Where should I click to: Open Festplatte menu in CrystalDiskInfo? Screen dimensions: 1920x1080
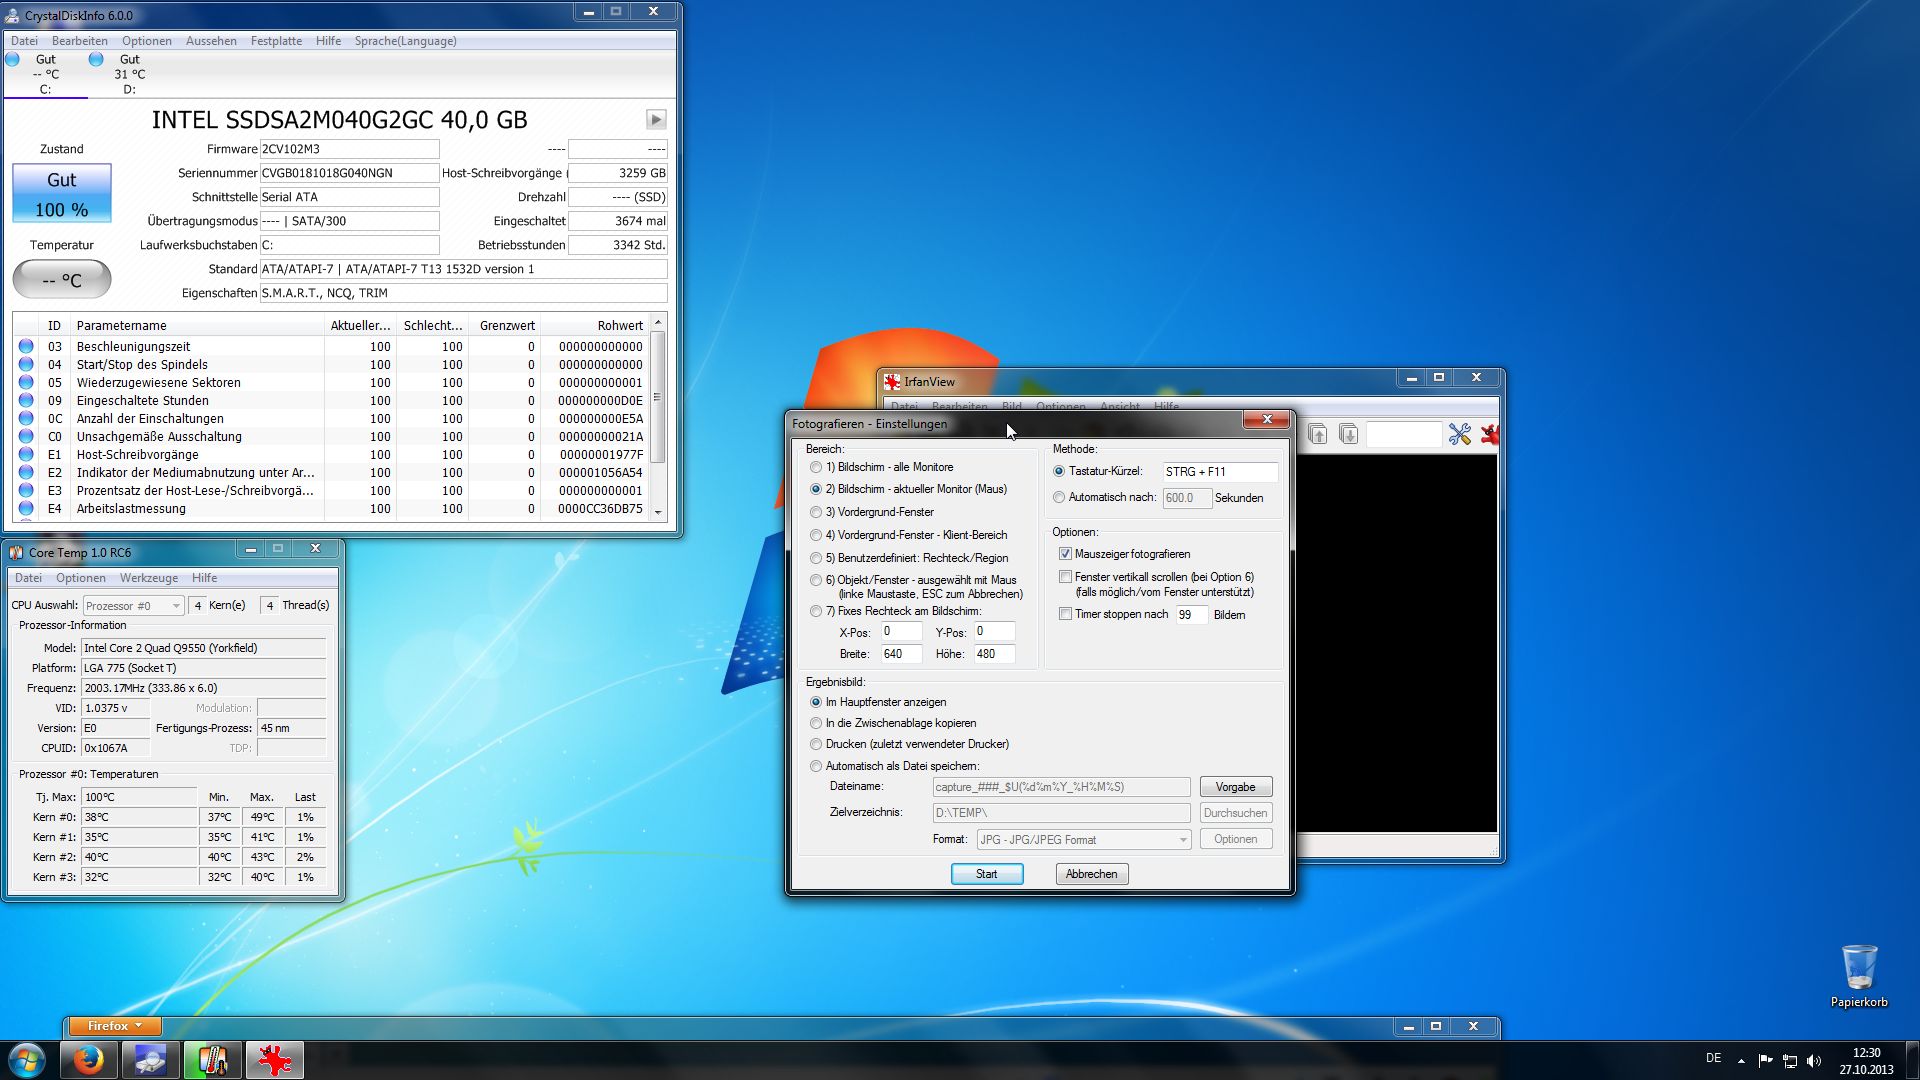click(x=276, y=41)
